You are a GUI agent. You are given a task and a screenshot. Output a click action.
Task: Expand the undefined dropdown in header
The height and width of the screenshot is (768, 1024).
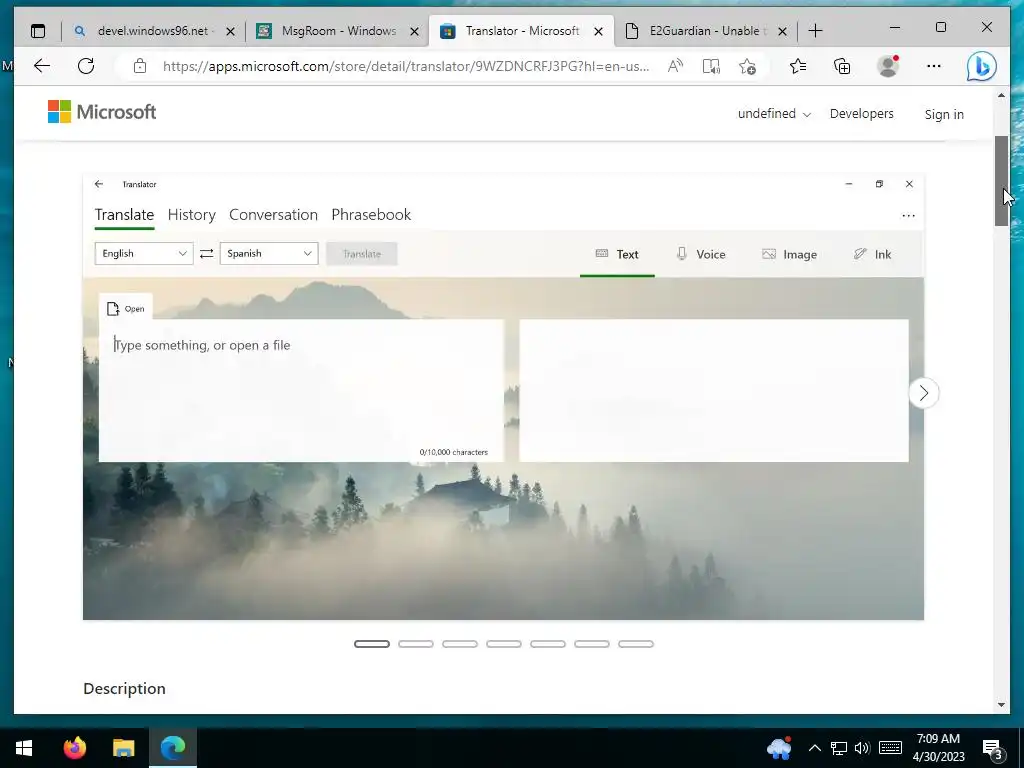tap(775, 114)
